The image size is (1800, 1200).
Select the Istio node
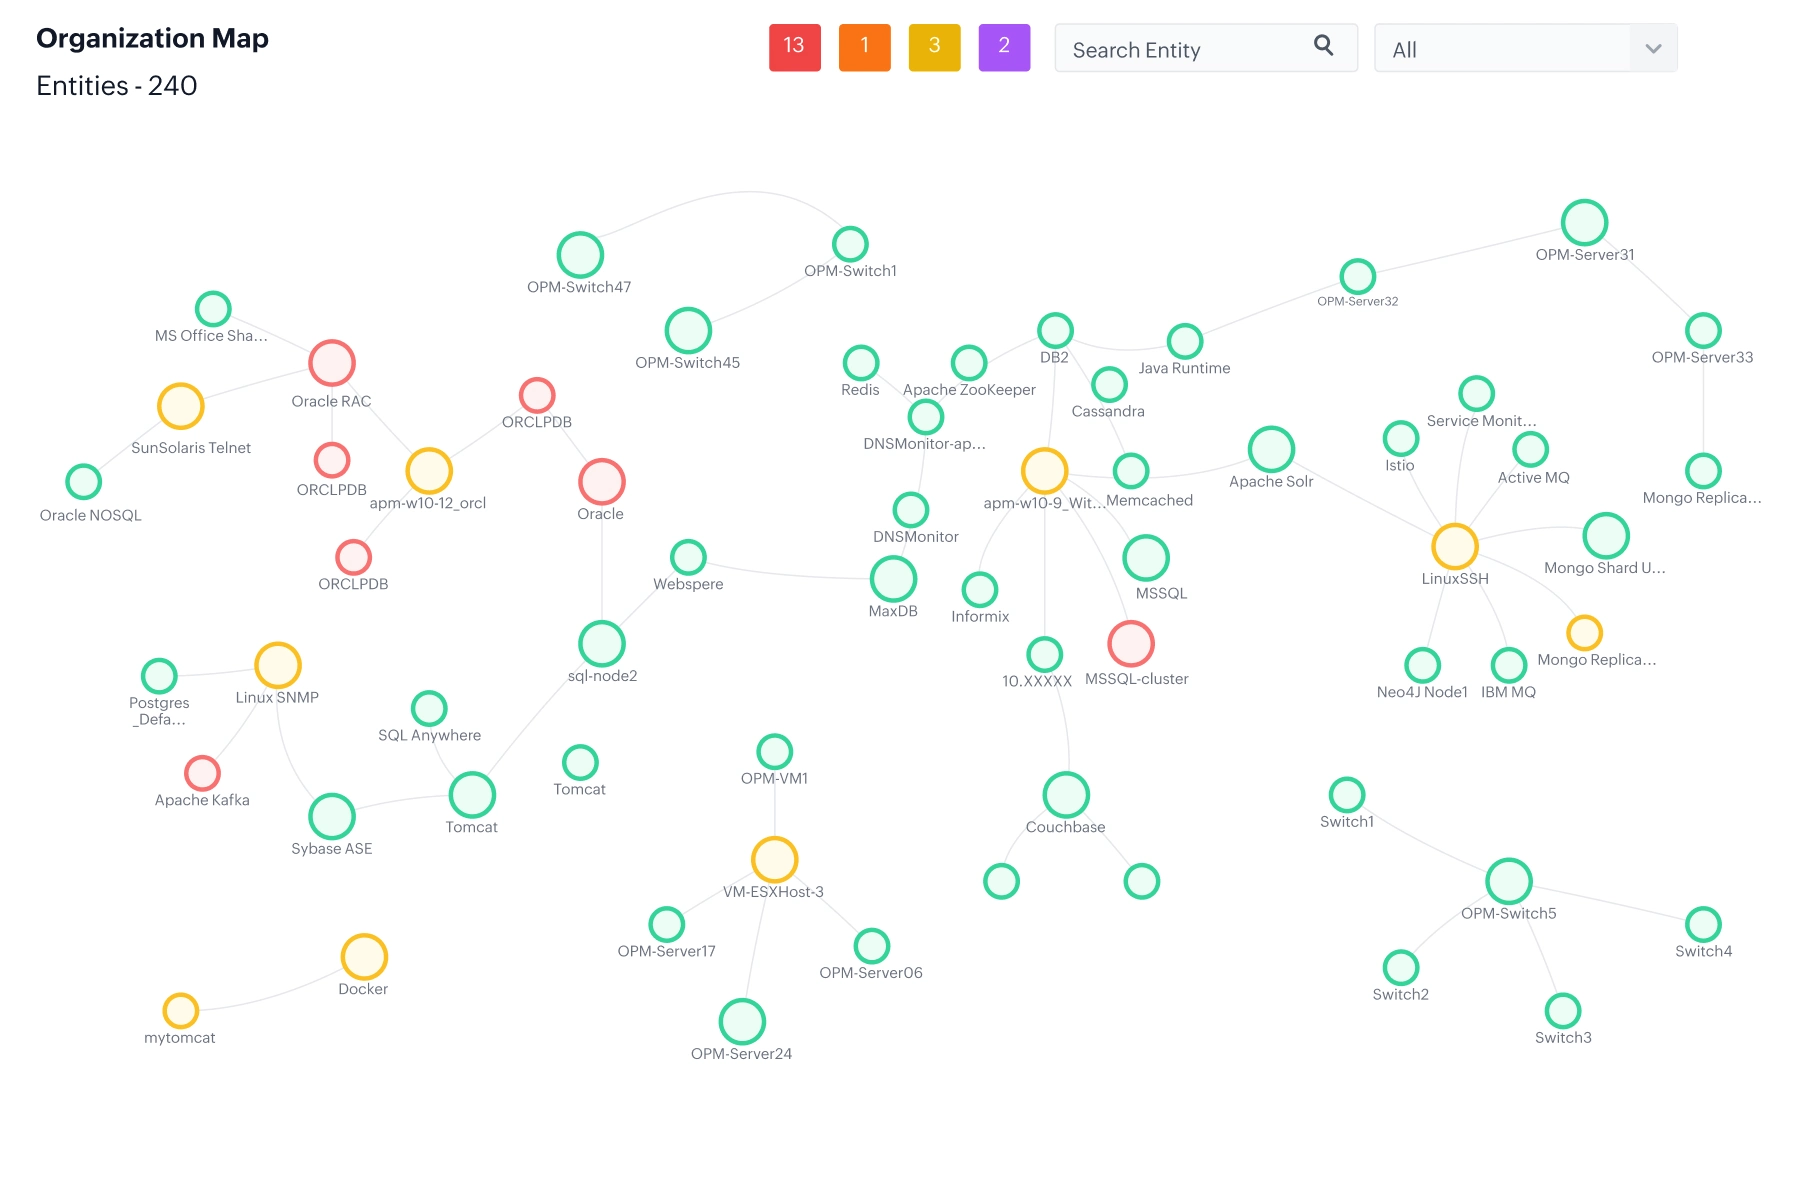click(1401, 438)
